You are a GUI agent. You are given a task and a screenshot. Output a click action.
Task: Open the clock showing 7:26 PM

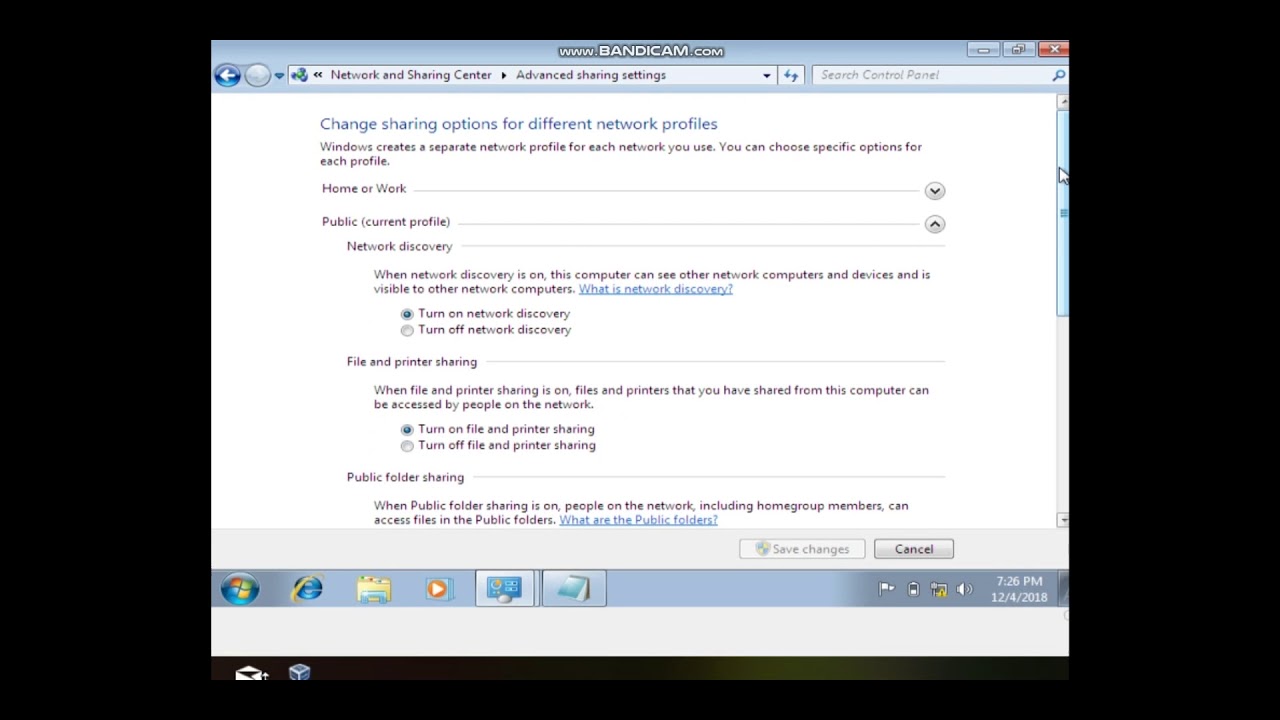[1019, 589]
